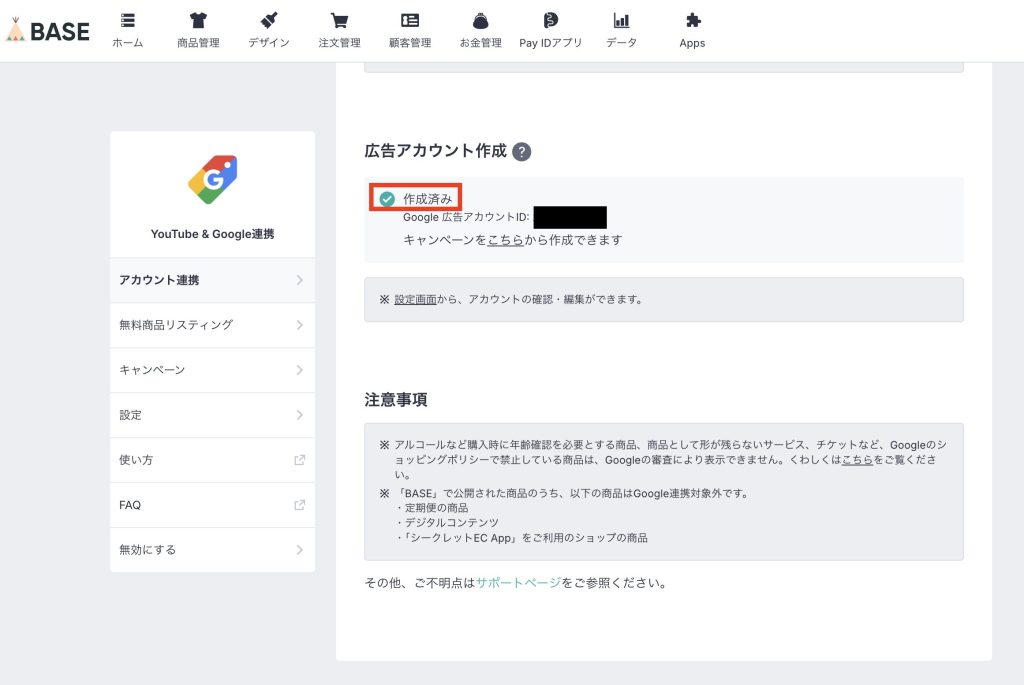The height and width of the screenshot is (685, 1024).
Task: Expand chevron on アカウント連携 row
Action: coord(300,280)
